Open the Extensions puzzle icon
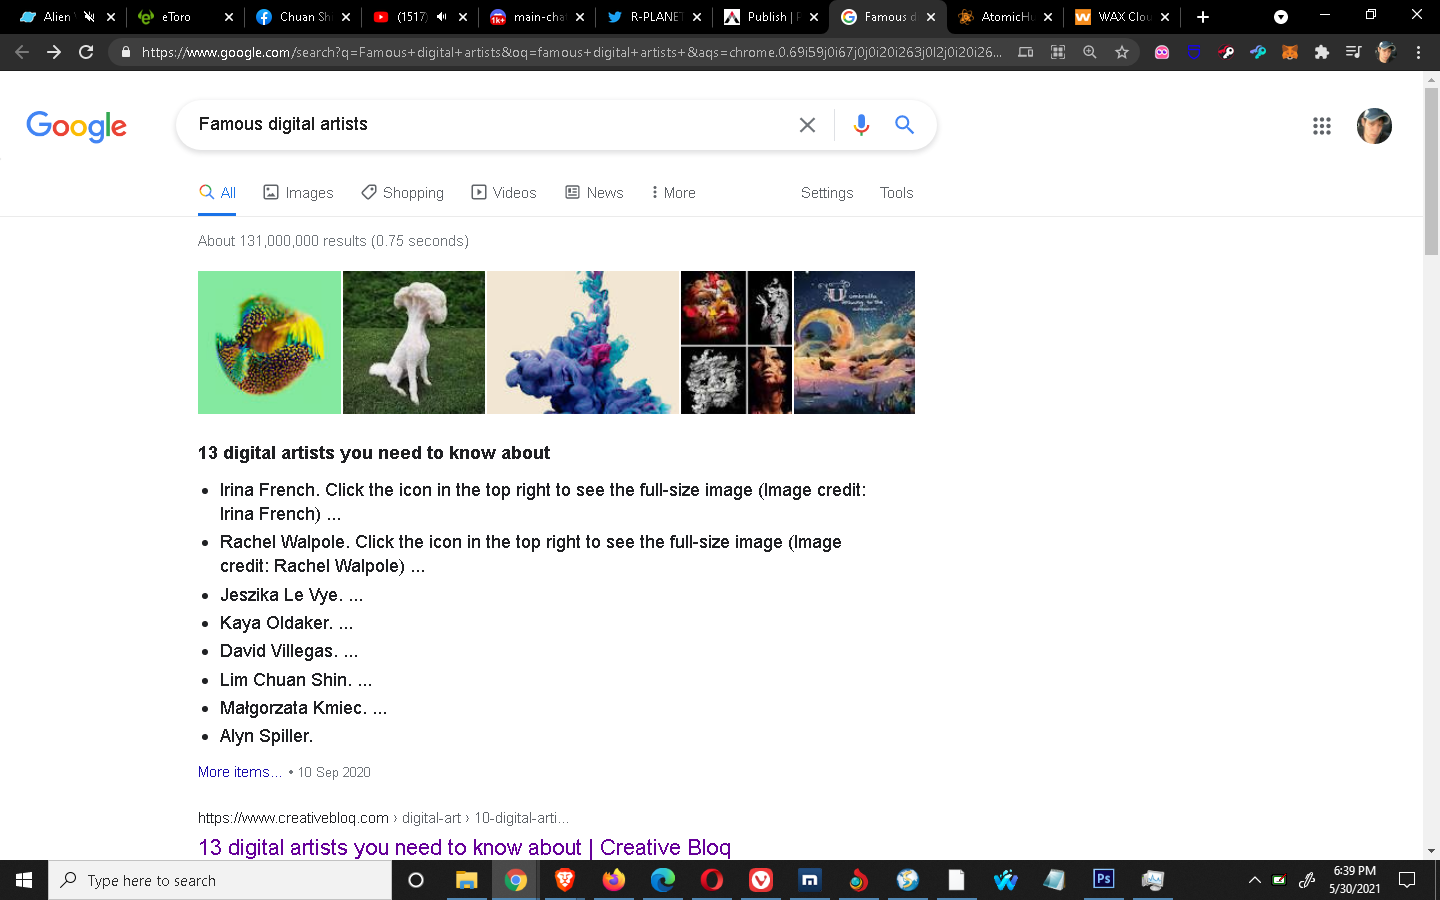Image resolution: width=1440 pixels, height=900 pixels. click(x=1322, y=52)
